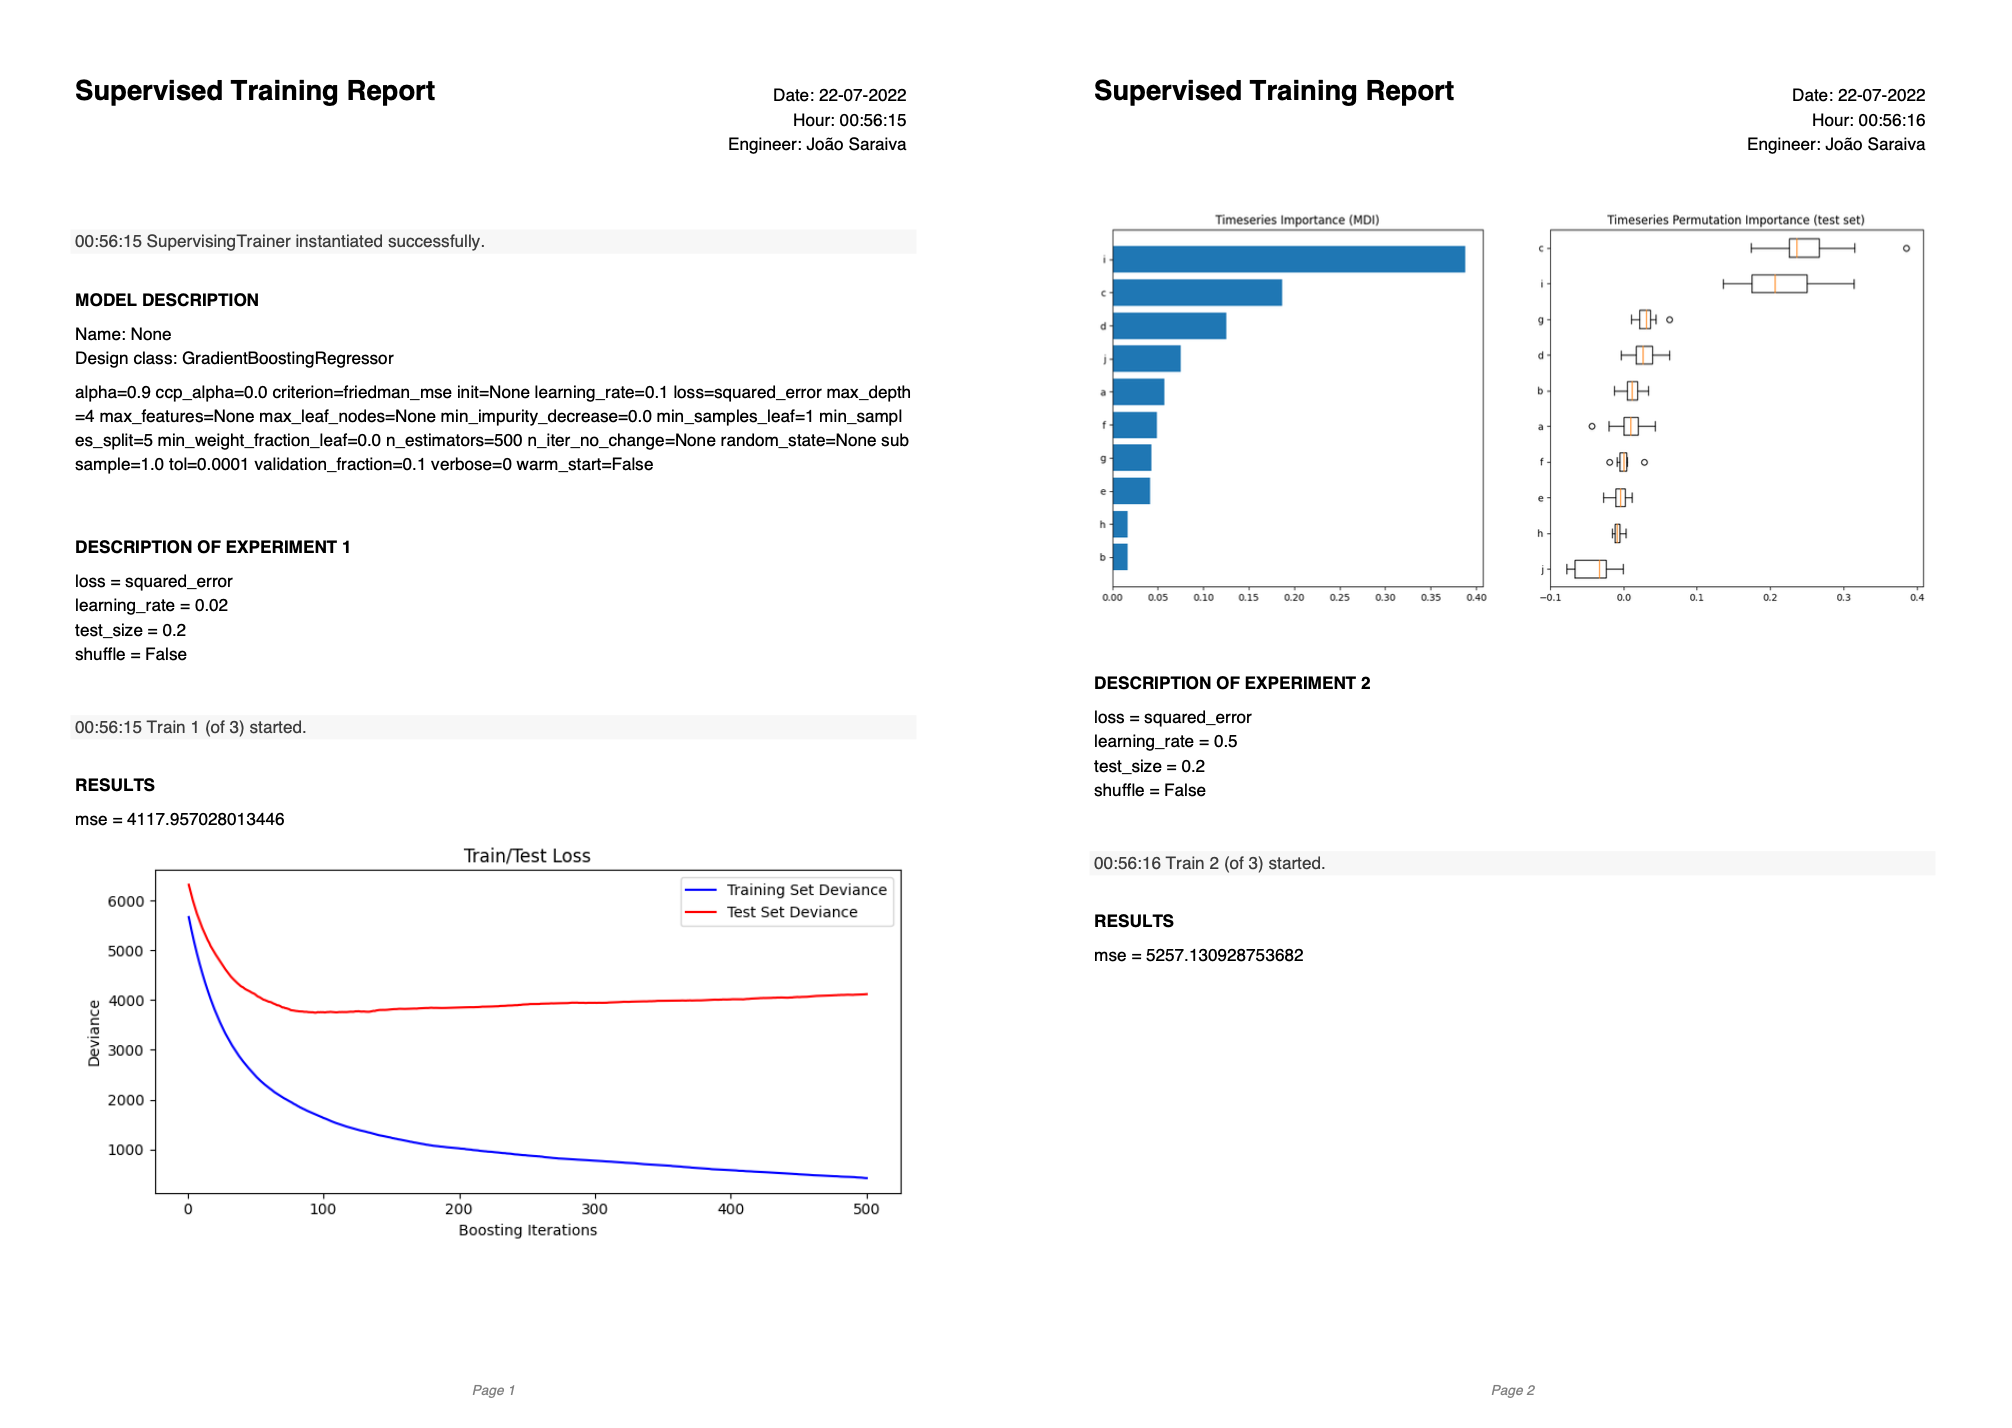This screenshot has width=2012, height=1428.
Task: Click the Supervised Training Report title on Page 2
Action: 1274,91
